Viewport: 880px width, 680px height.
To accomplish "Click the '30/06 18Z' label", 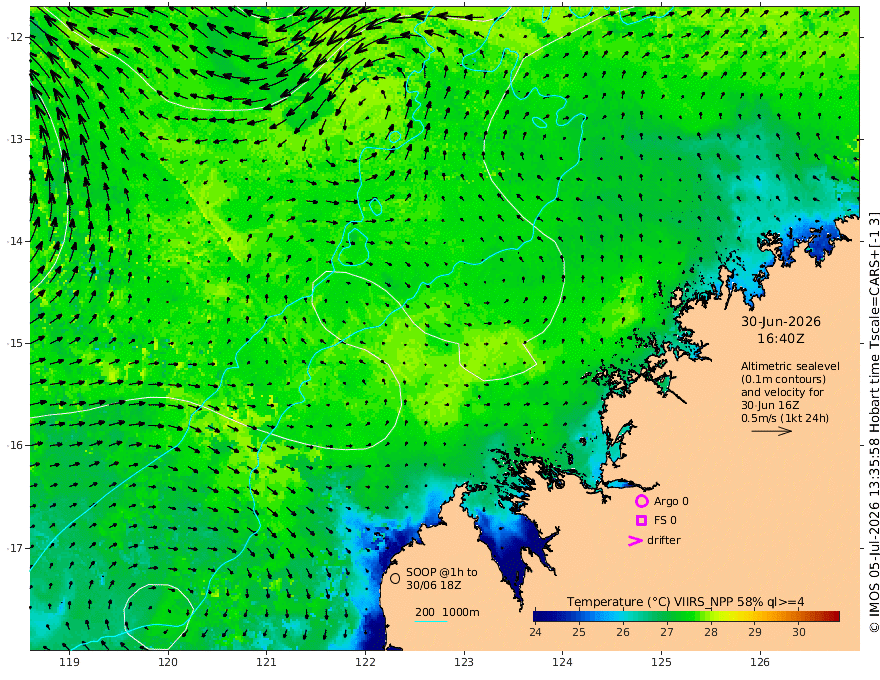I will [434, 585].
